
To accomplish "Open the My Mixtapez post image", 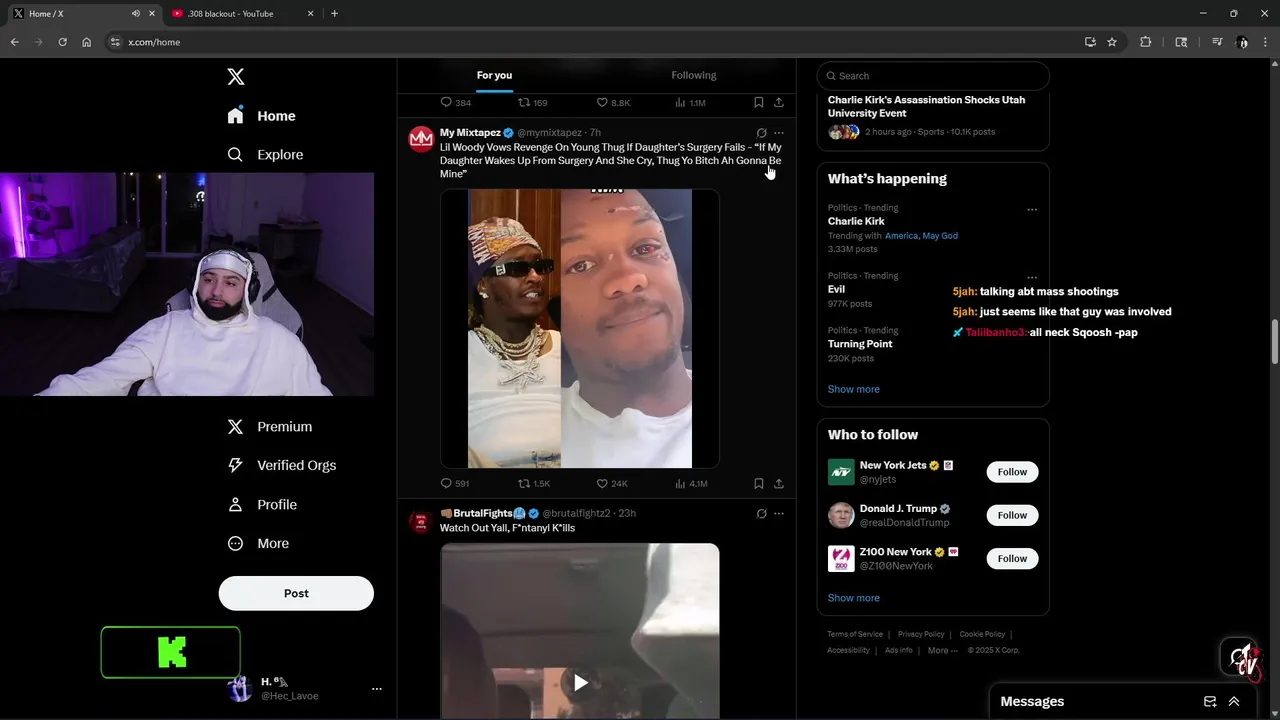I will 580,328.
